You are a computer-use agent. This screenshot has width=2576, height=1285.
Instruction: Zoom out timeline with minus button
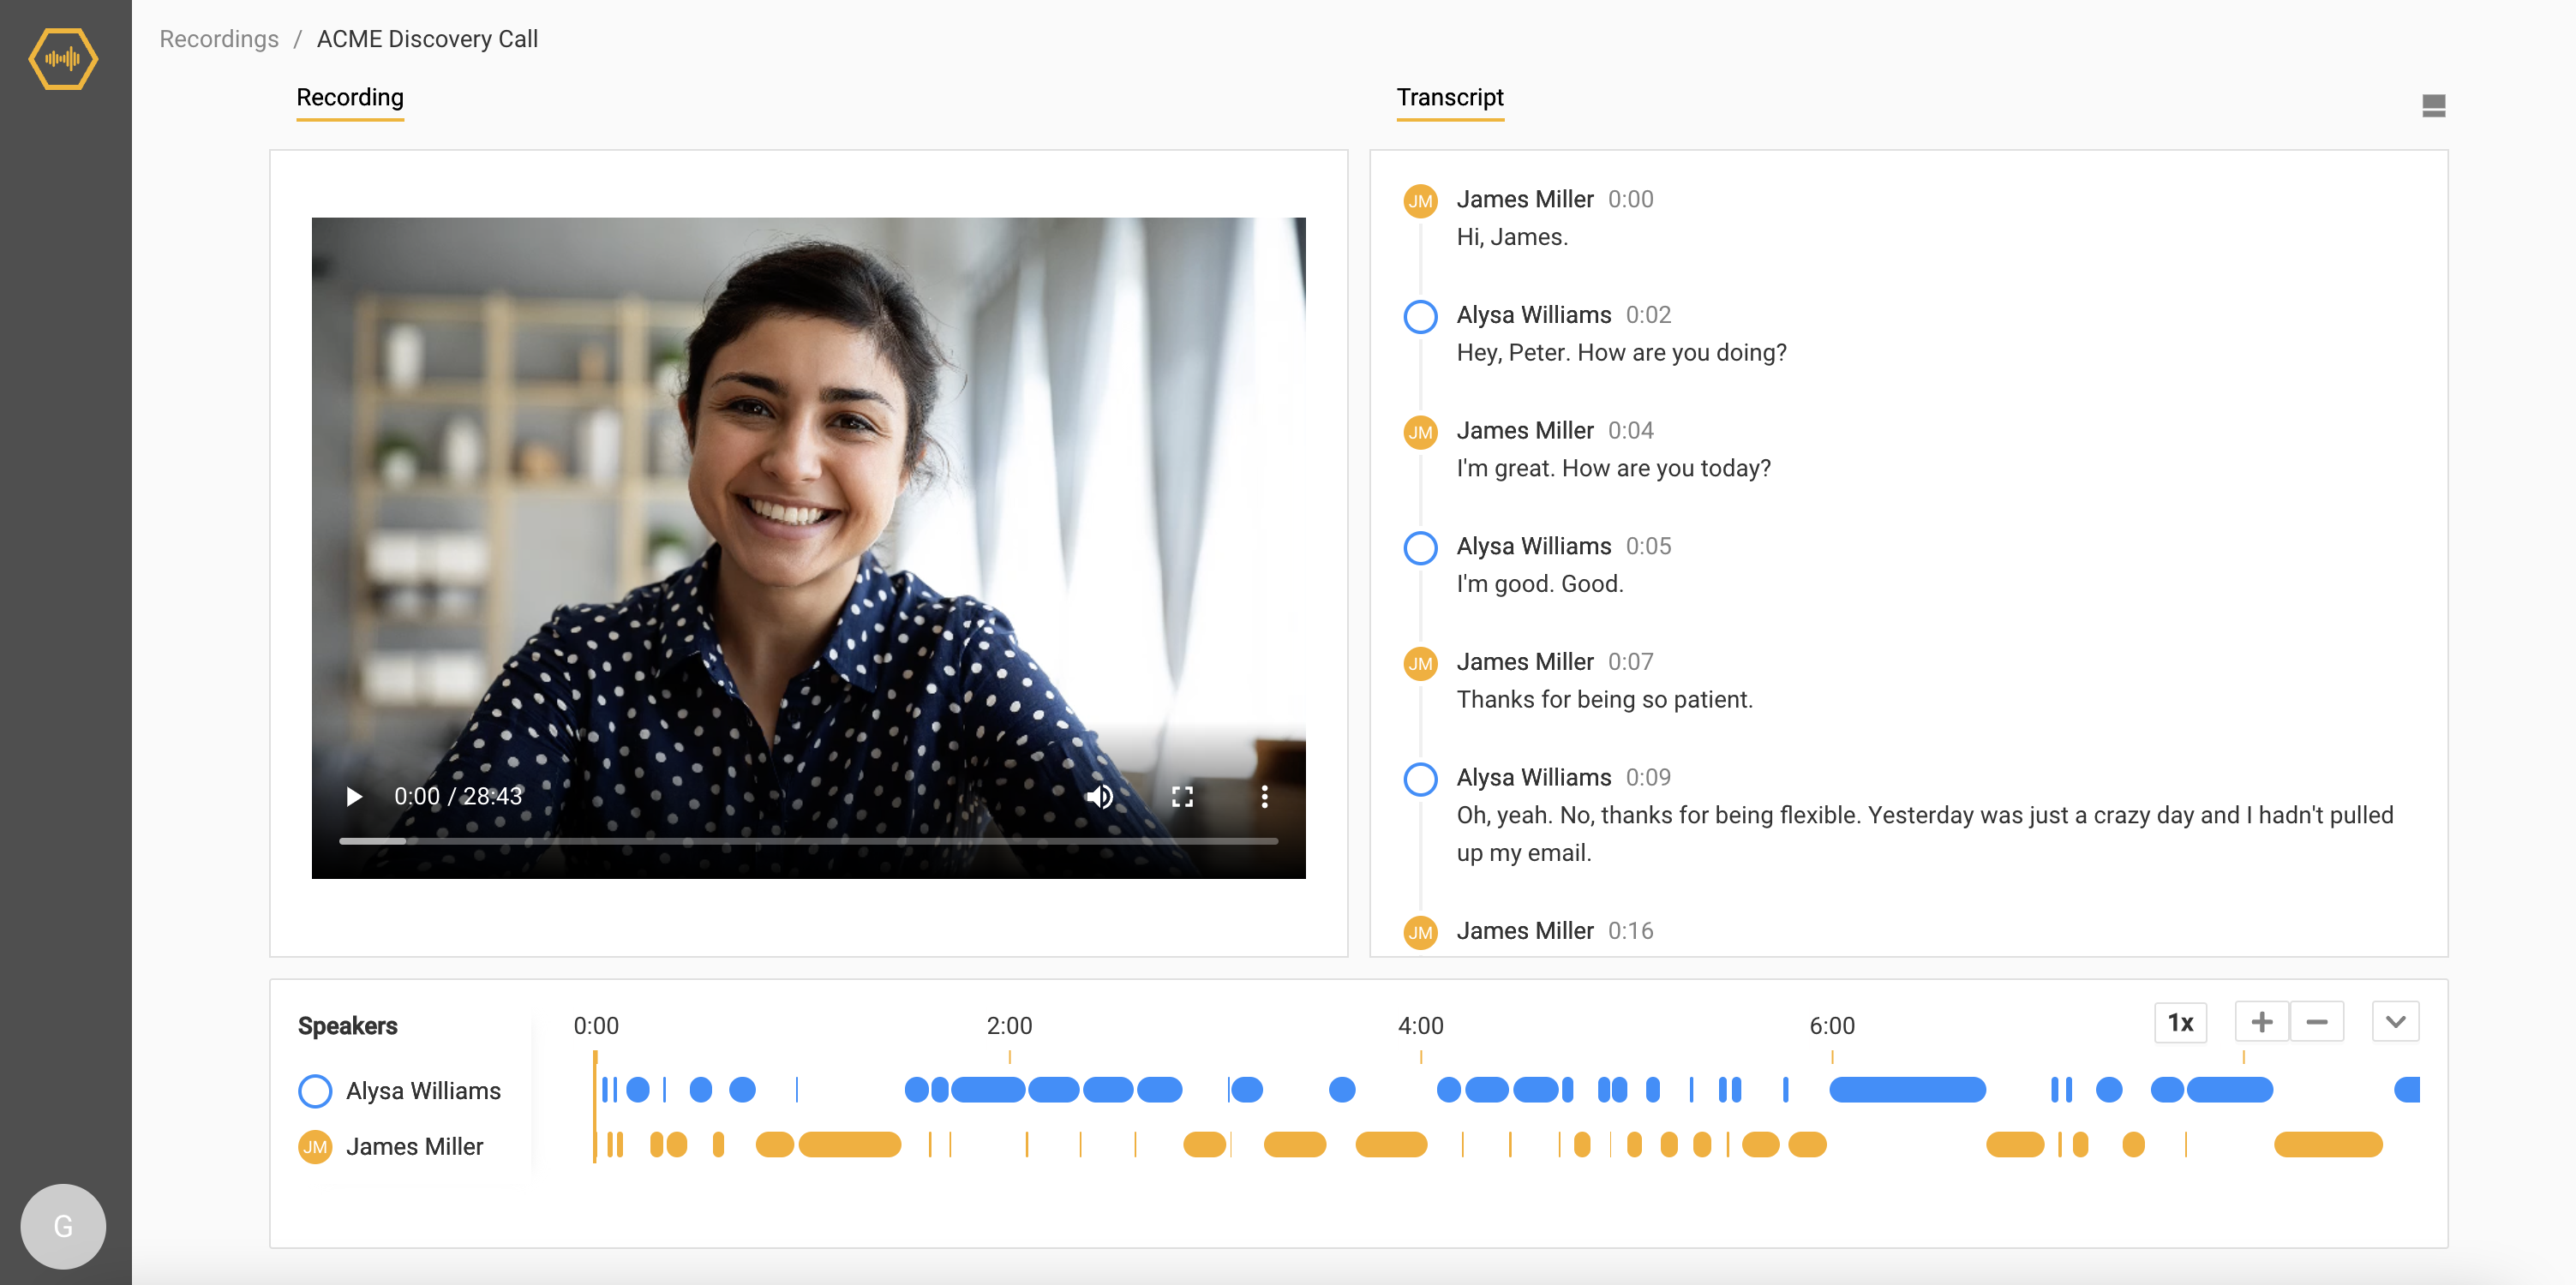(2317, 1022)
